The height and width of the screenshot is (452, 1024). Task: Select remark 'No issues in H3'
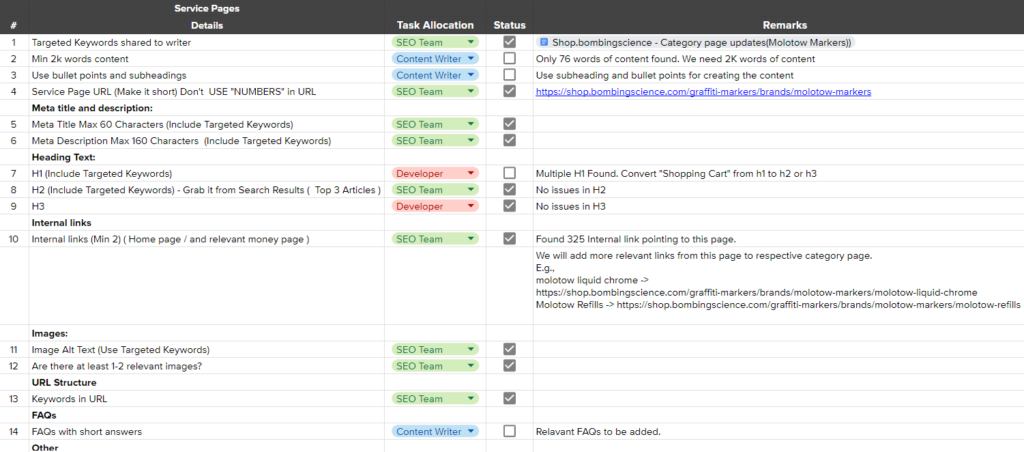[x=778, y=206]
